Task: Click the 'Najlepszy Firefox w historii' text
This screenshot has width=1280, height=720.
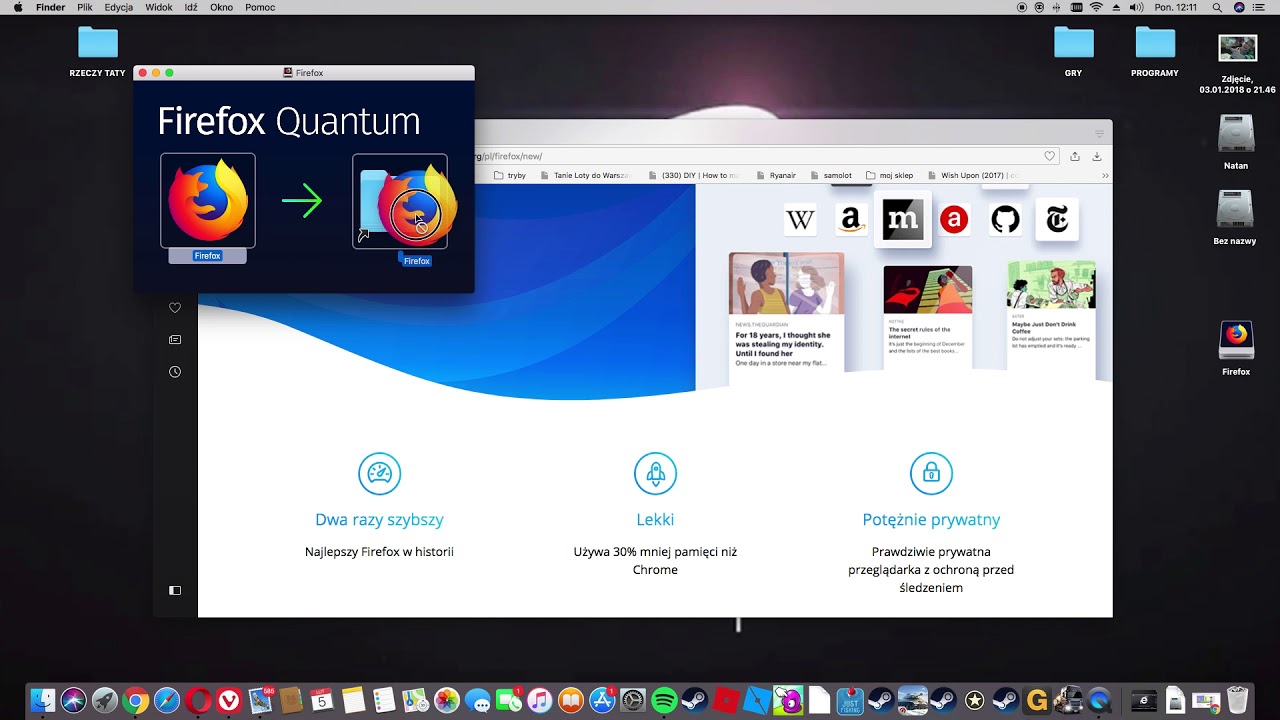Action: tap(379, 552)
